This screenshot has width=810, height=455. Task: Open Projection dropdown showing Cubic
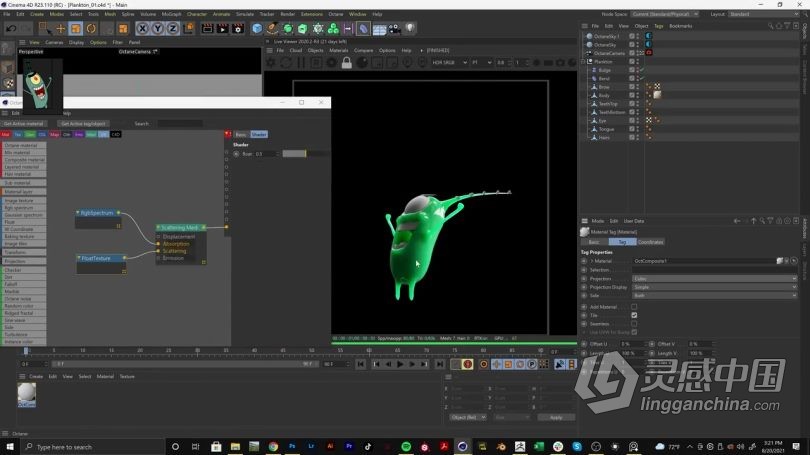point(714,278)
